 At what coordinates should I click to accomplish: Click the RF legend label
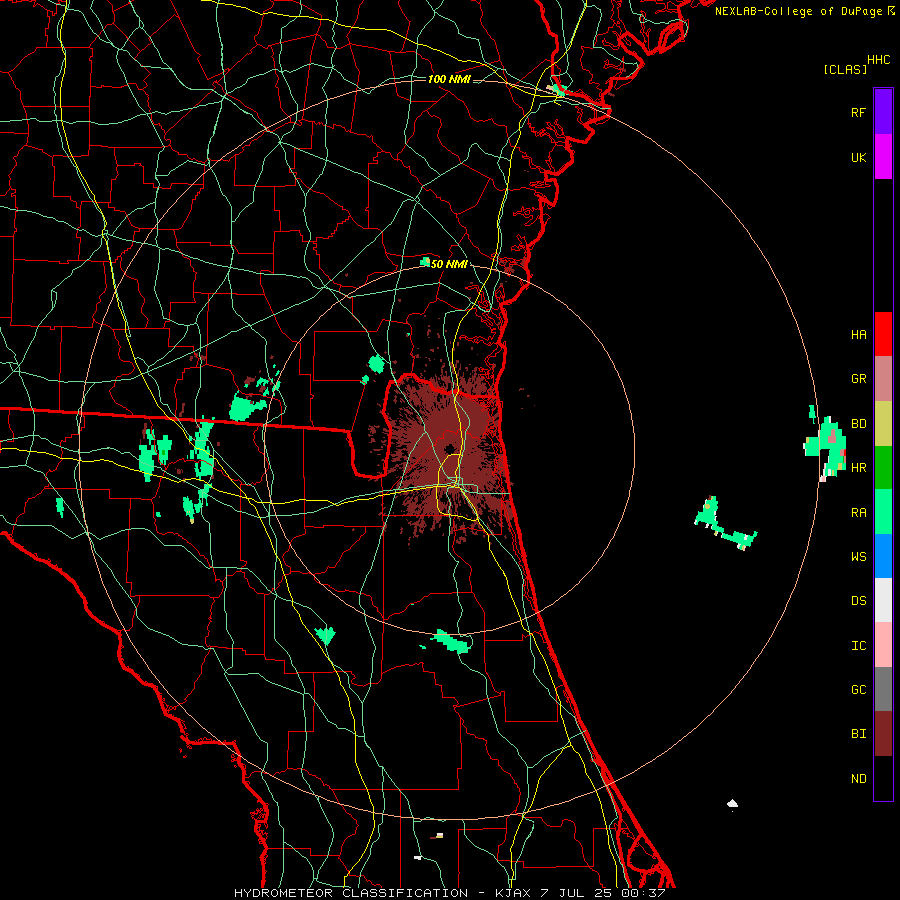(858, 112)
